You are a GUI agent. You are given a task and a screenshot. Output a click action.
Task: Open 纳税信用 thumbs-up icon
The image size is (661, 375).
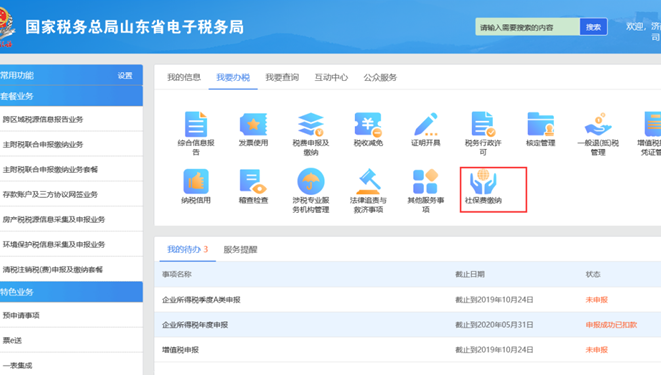coord(196,181)
